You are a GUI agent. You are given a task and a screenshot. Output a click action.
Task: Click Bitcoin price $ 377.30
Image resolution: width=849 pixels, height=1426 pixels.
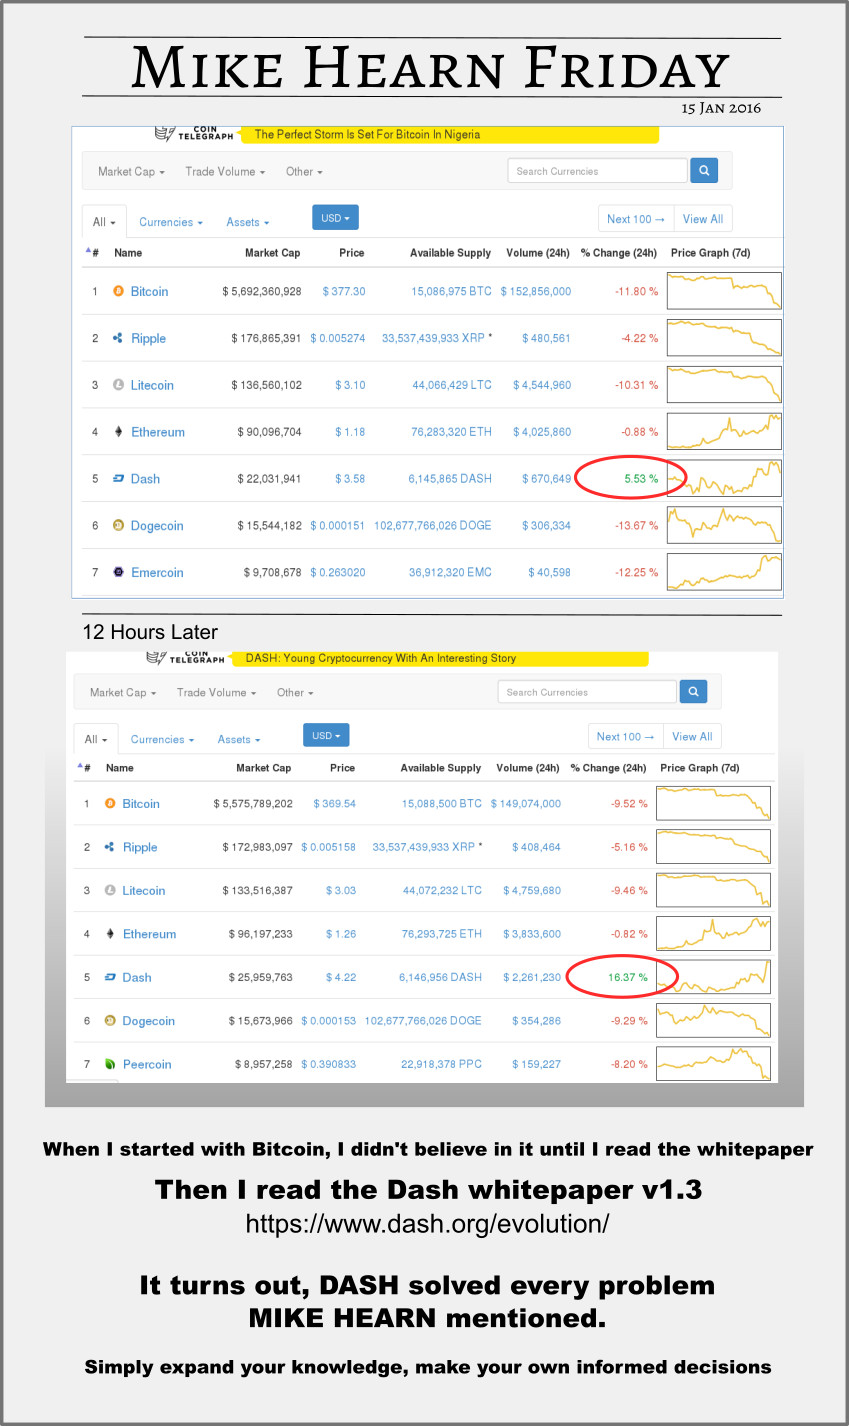click(344, 292)
